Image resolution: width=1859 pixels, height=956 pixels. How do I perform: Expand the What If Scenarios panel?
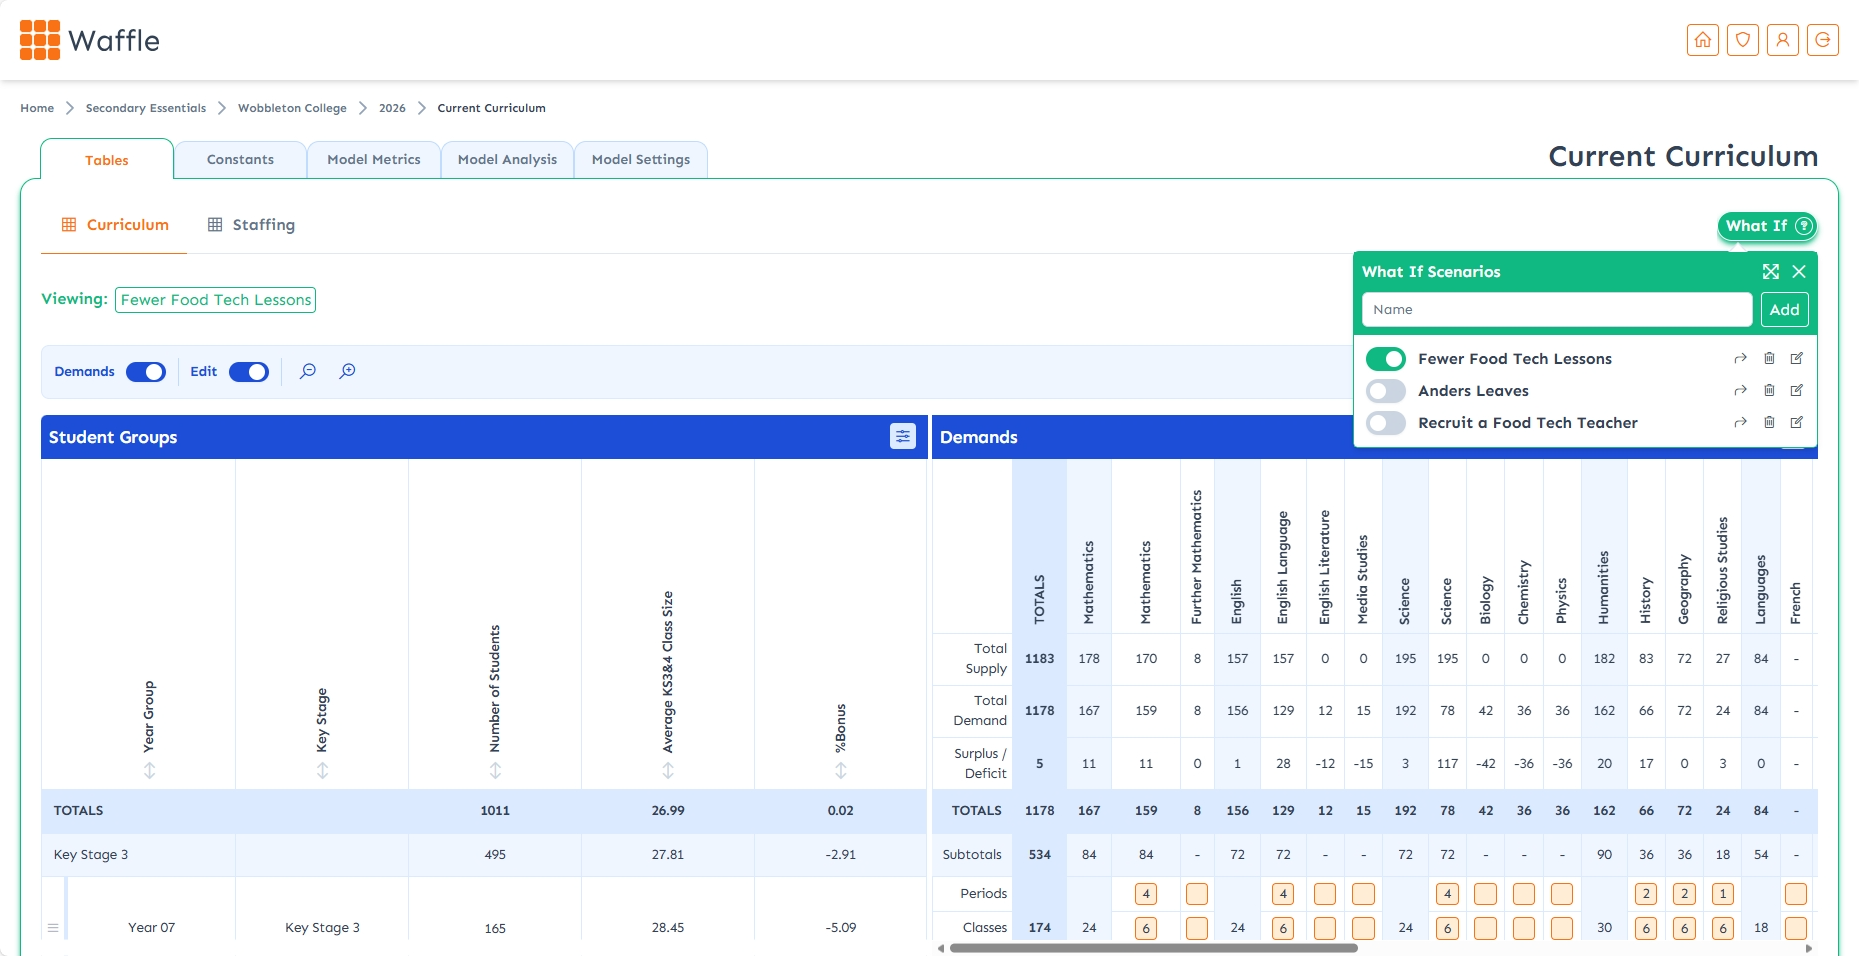click(1771, 272)
